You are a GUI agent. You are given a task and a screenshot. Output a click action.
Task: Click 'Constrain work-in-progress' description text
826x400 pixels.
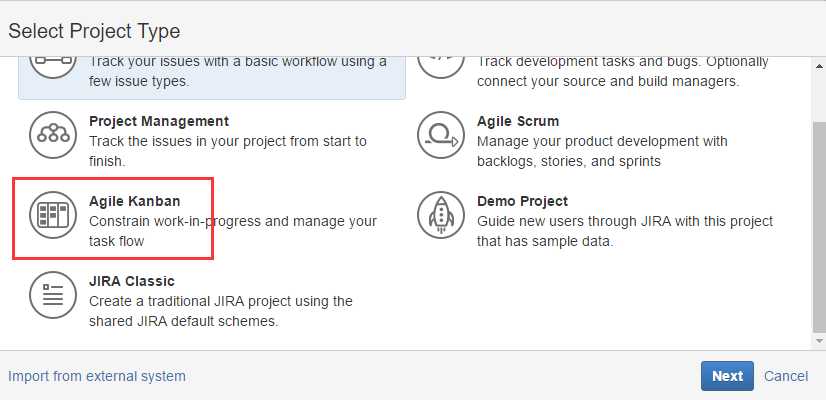click(x=233, y=231)
